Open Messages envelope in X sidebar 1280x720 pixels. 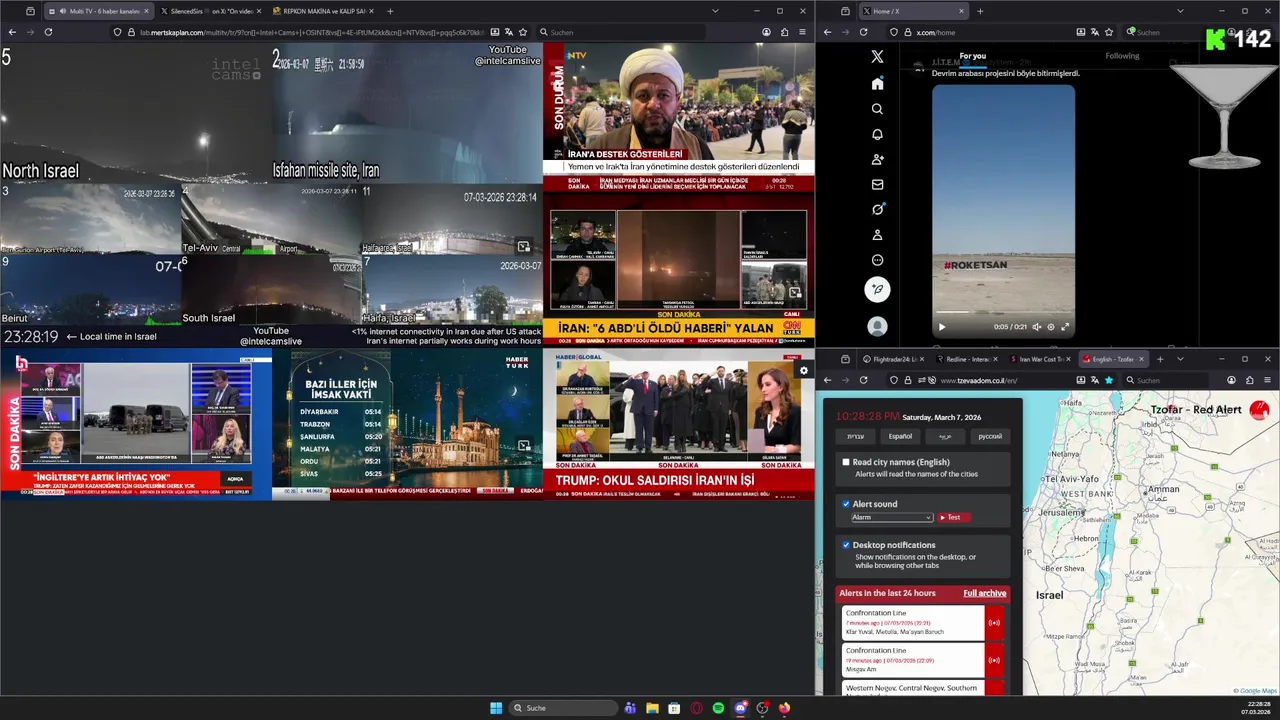pos(877,184)
